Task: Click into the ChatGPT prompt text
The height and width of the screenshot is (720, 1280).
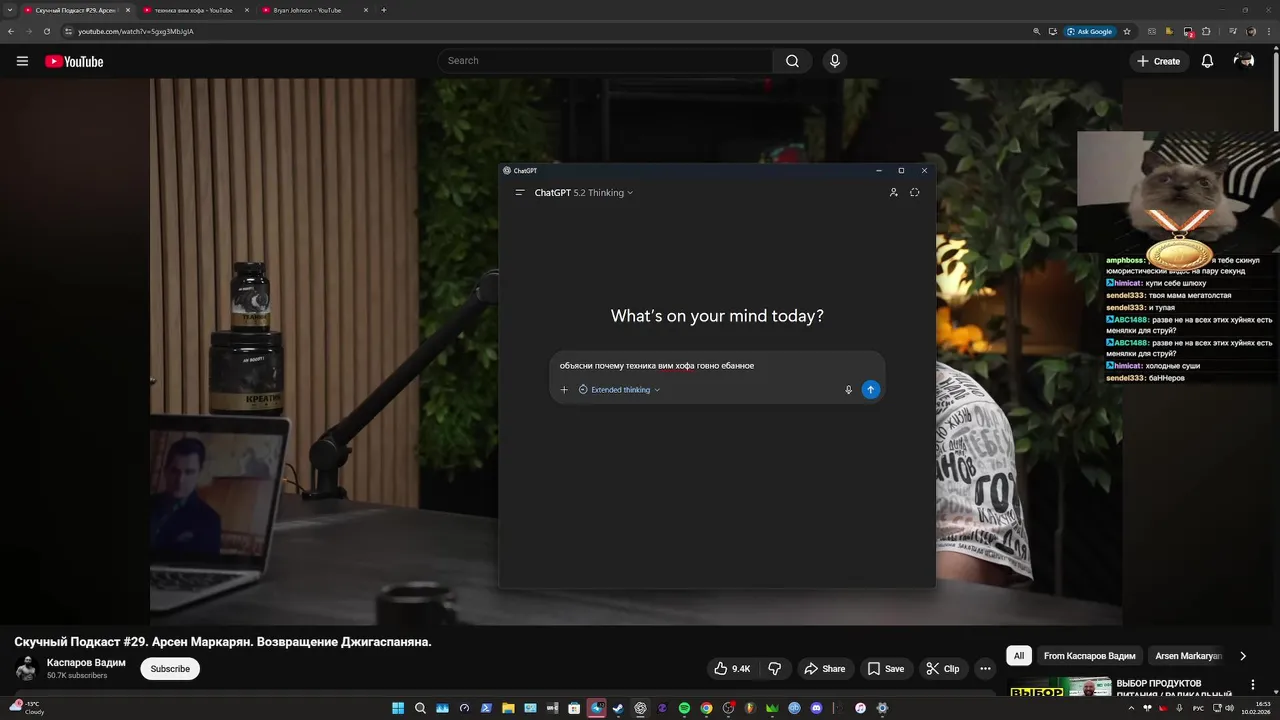Action: (657, 366)
